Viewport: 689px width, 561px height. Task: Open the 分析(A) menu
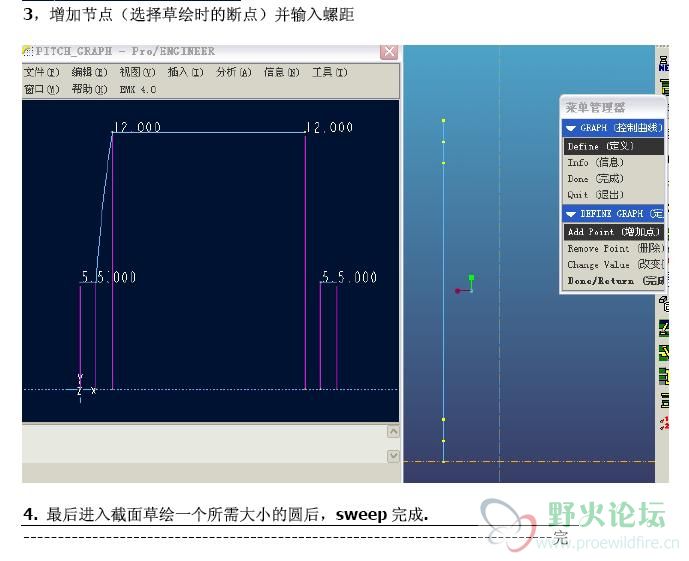(233, 72)
